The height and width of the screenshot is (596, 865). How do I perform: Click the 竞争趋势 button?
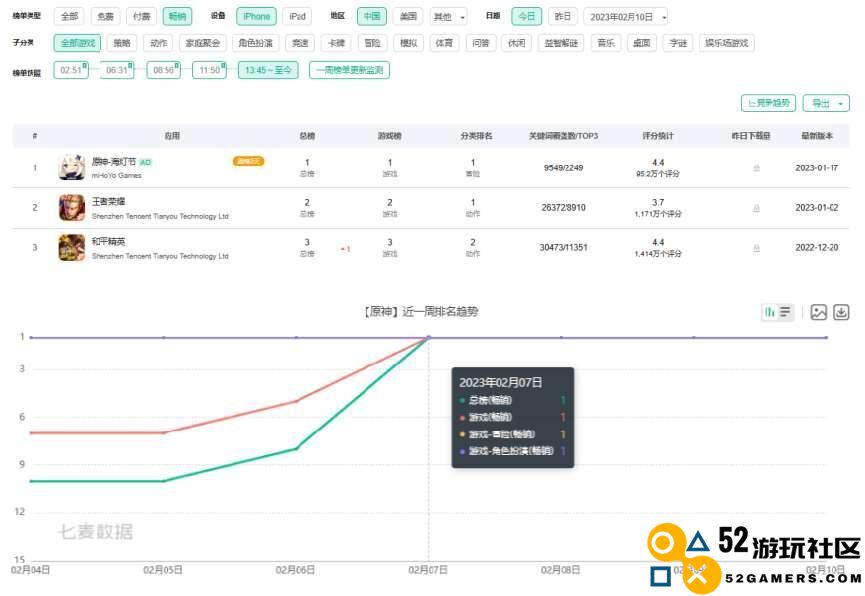click(768, 103)
